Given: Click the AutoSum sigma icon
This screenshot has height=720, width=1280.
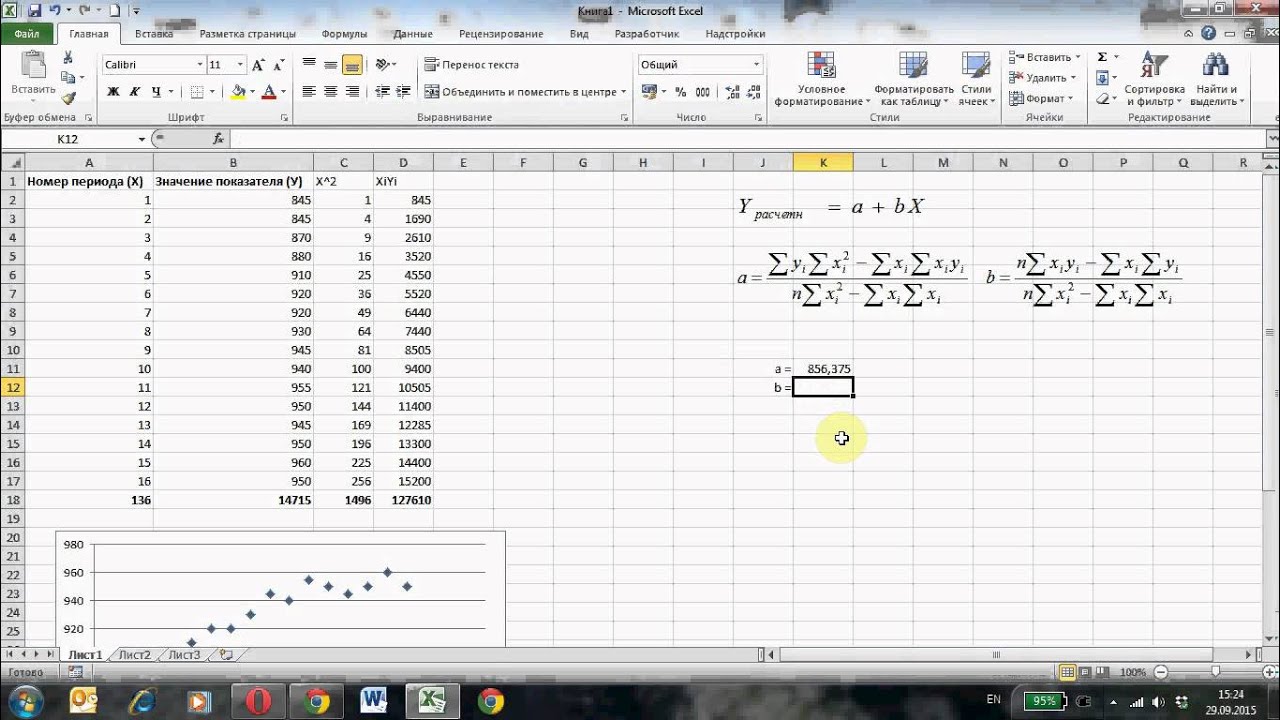Looking at the screenshot, I should [x=1102, y=58].
